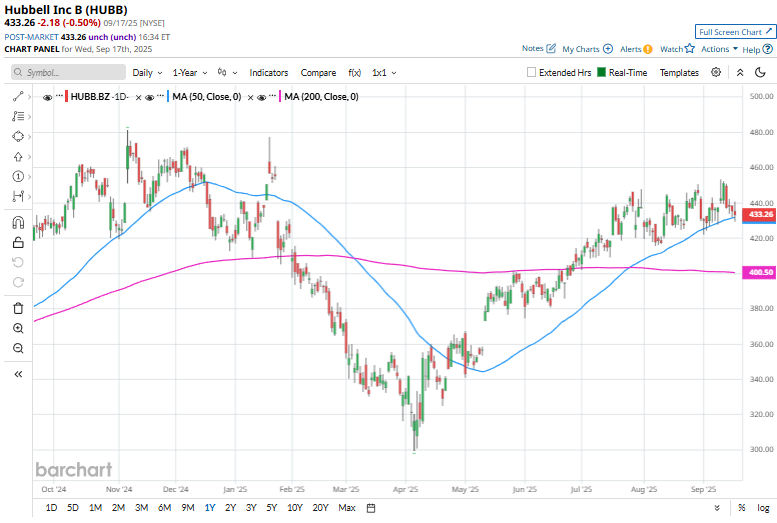The image size is (777, 523).
Task: Open the Compare menu
Action: pyautogui.click(x=318, y=72)
